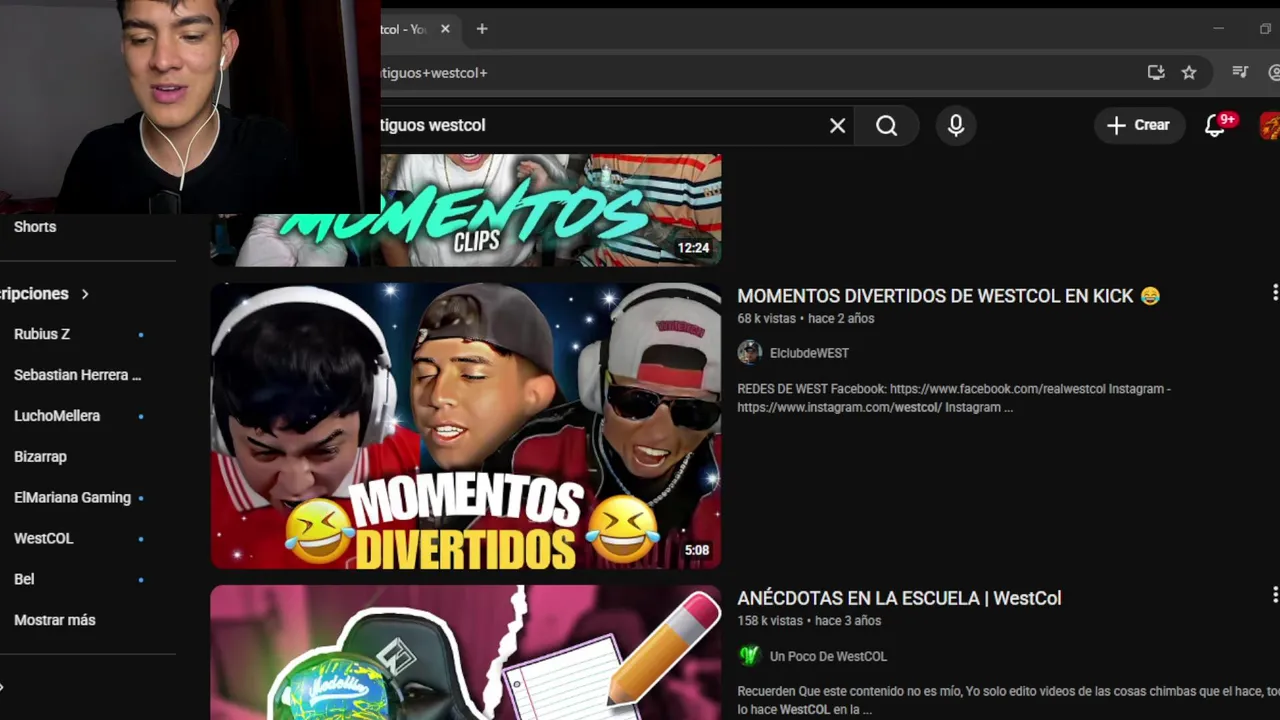Select Shorts in the sidebar
This screenshot has width=1280, height=720.
35,227
